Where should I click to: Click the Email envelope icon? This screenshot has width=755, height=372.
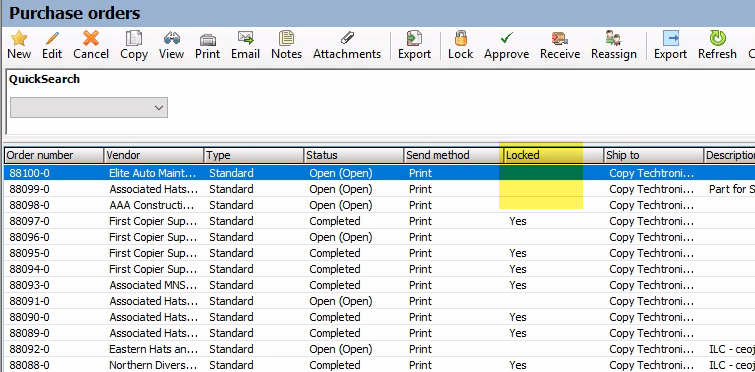(x=246, y=38)
